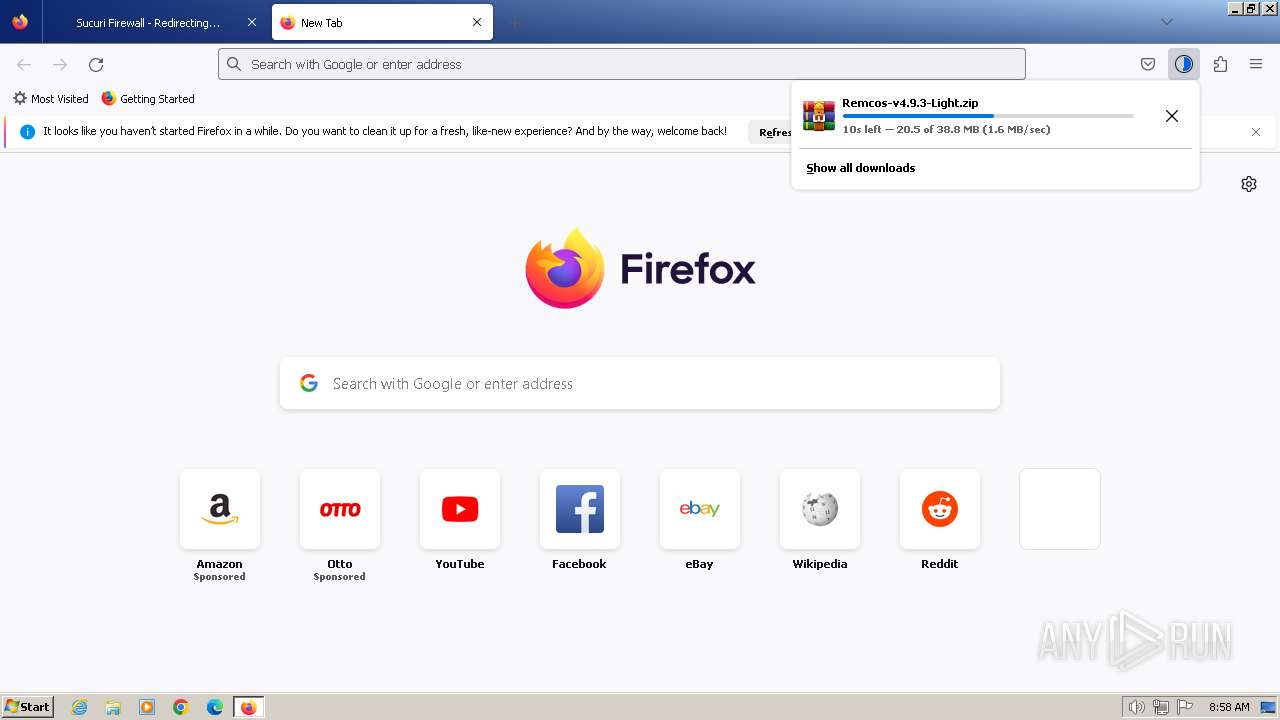Reload the current page

[x=96, y=64]
